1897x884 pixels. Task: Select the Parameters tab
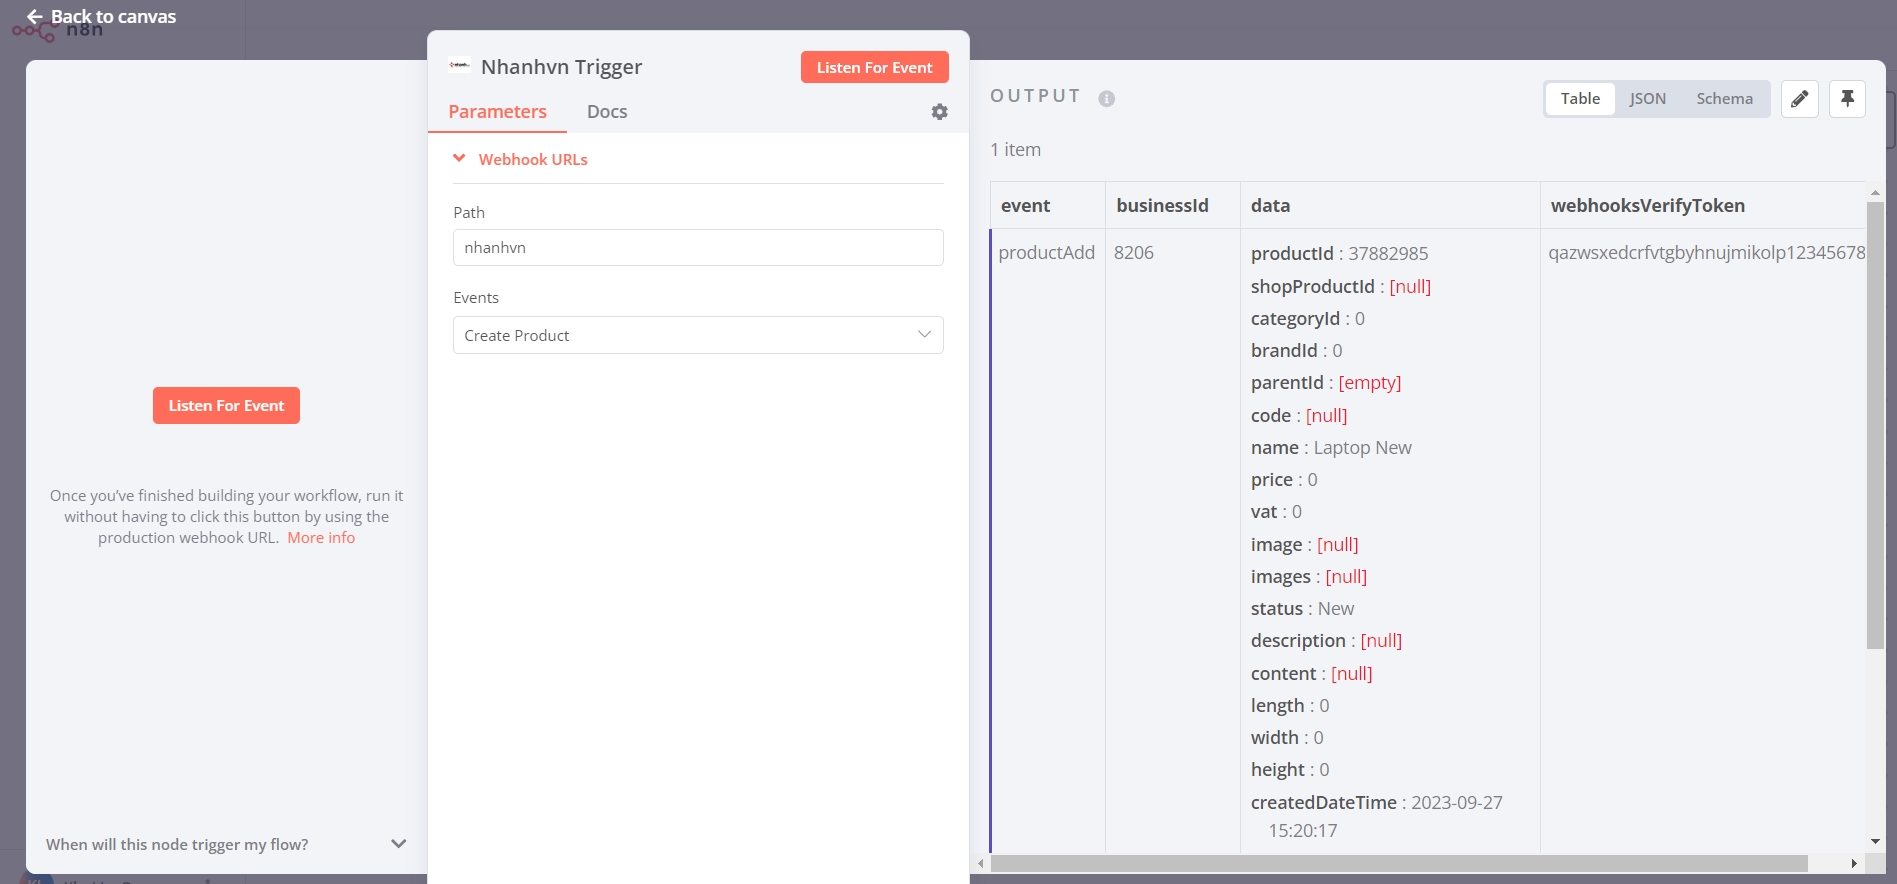click(497, 112)
